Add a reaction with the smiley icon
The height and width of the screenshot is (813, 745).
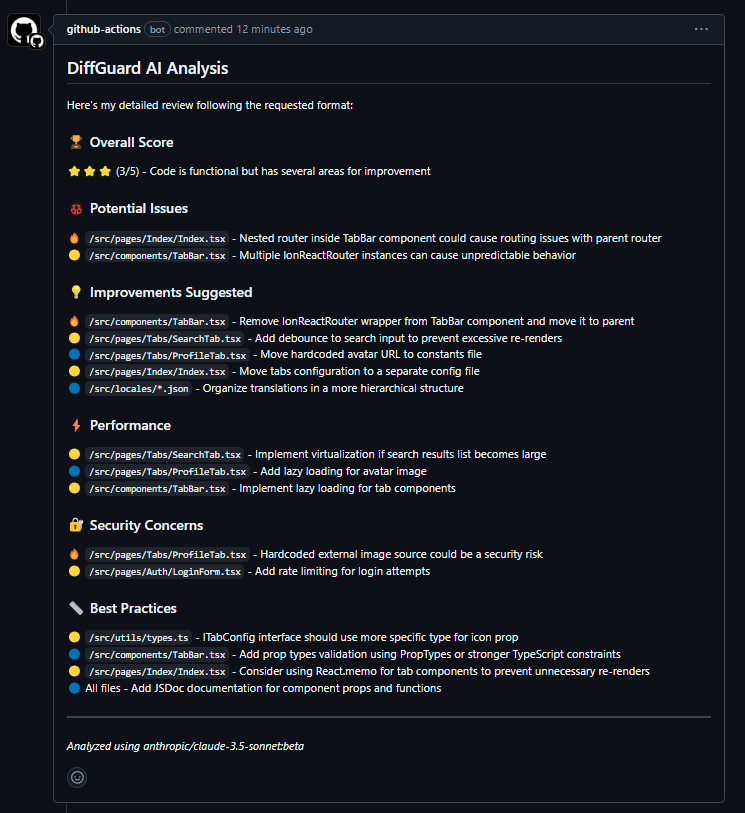pos(77,776)
